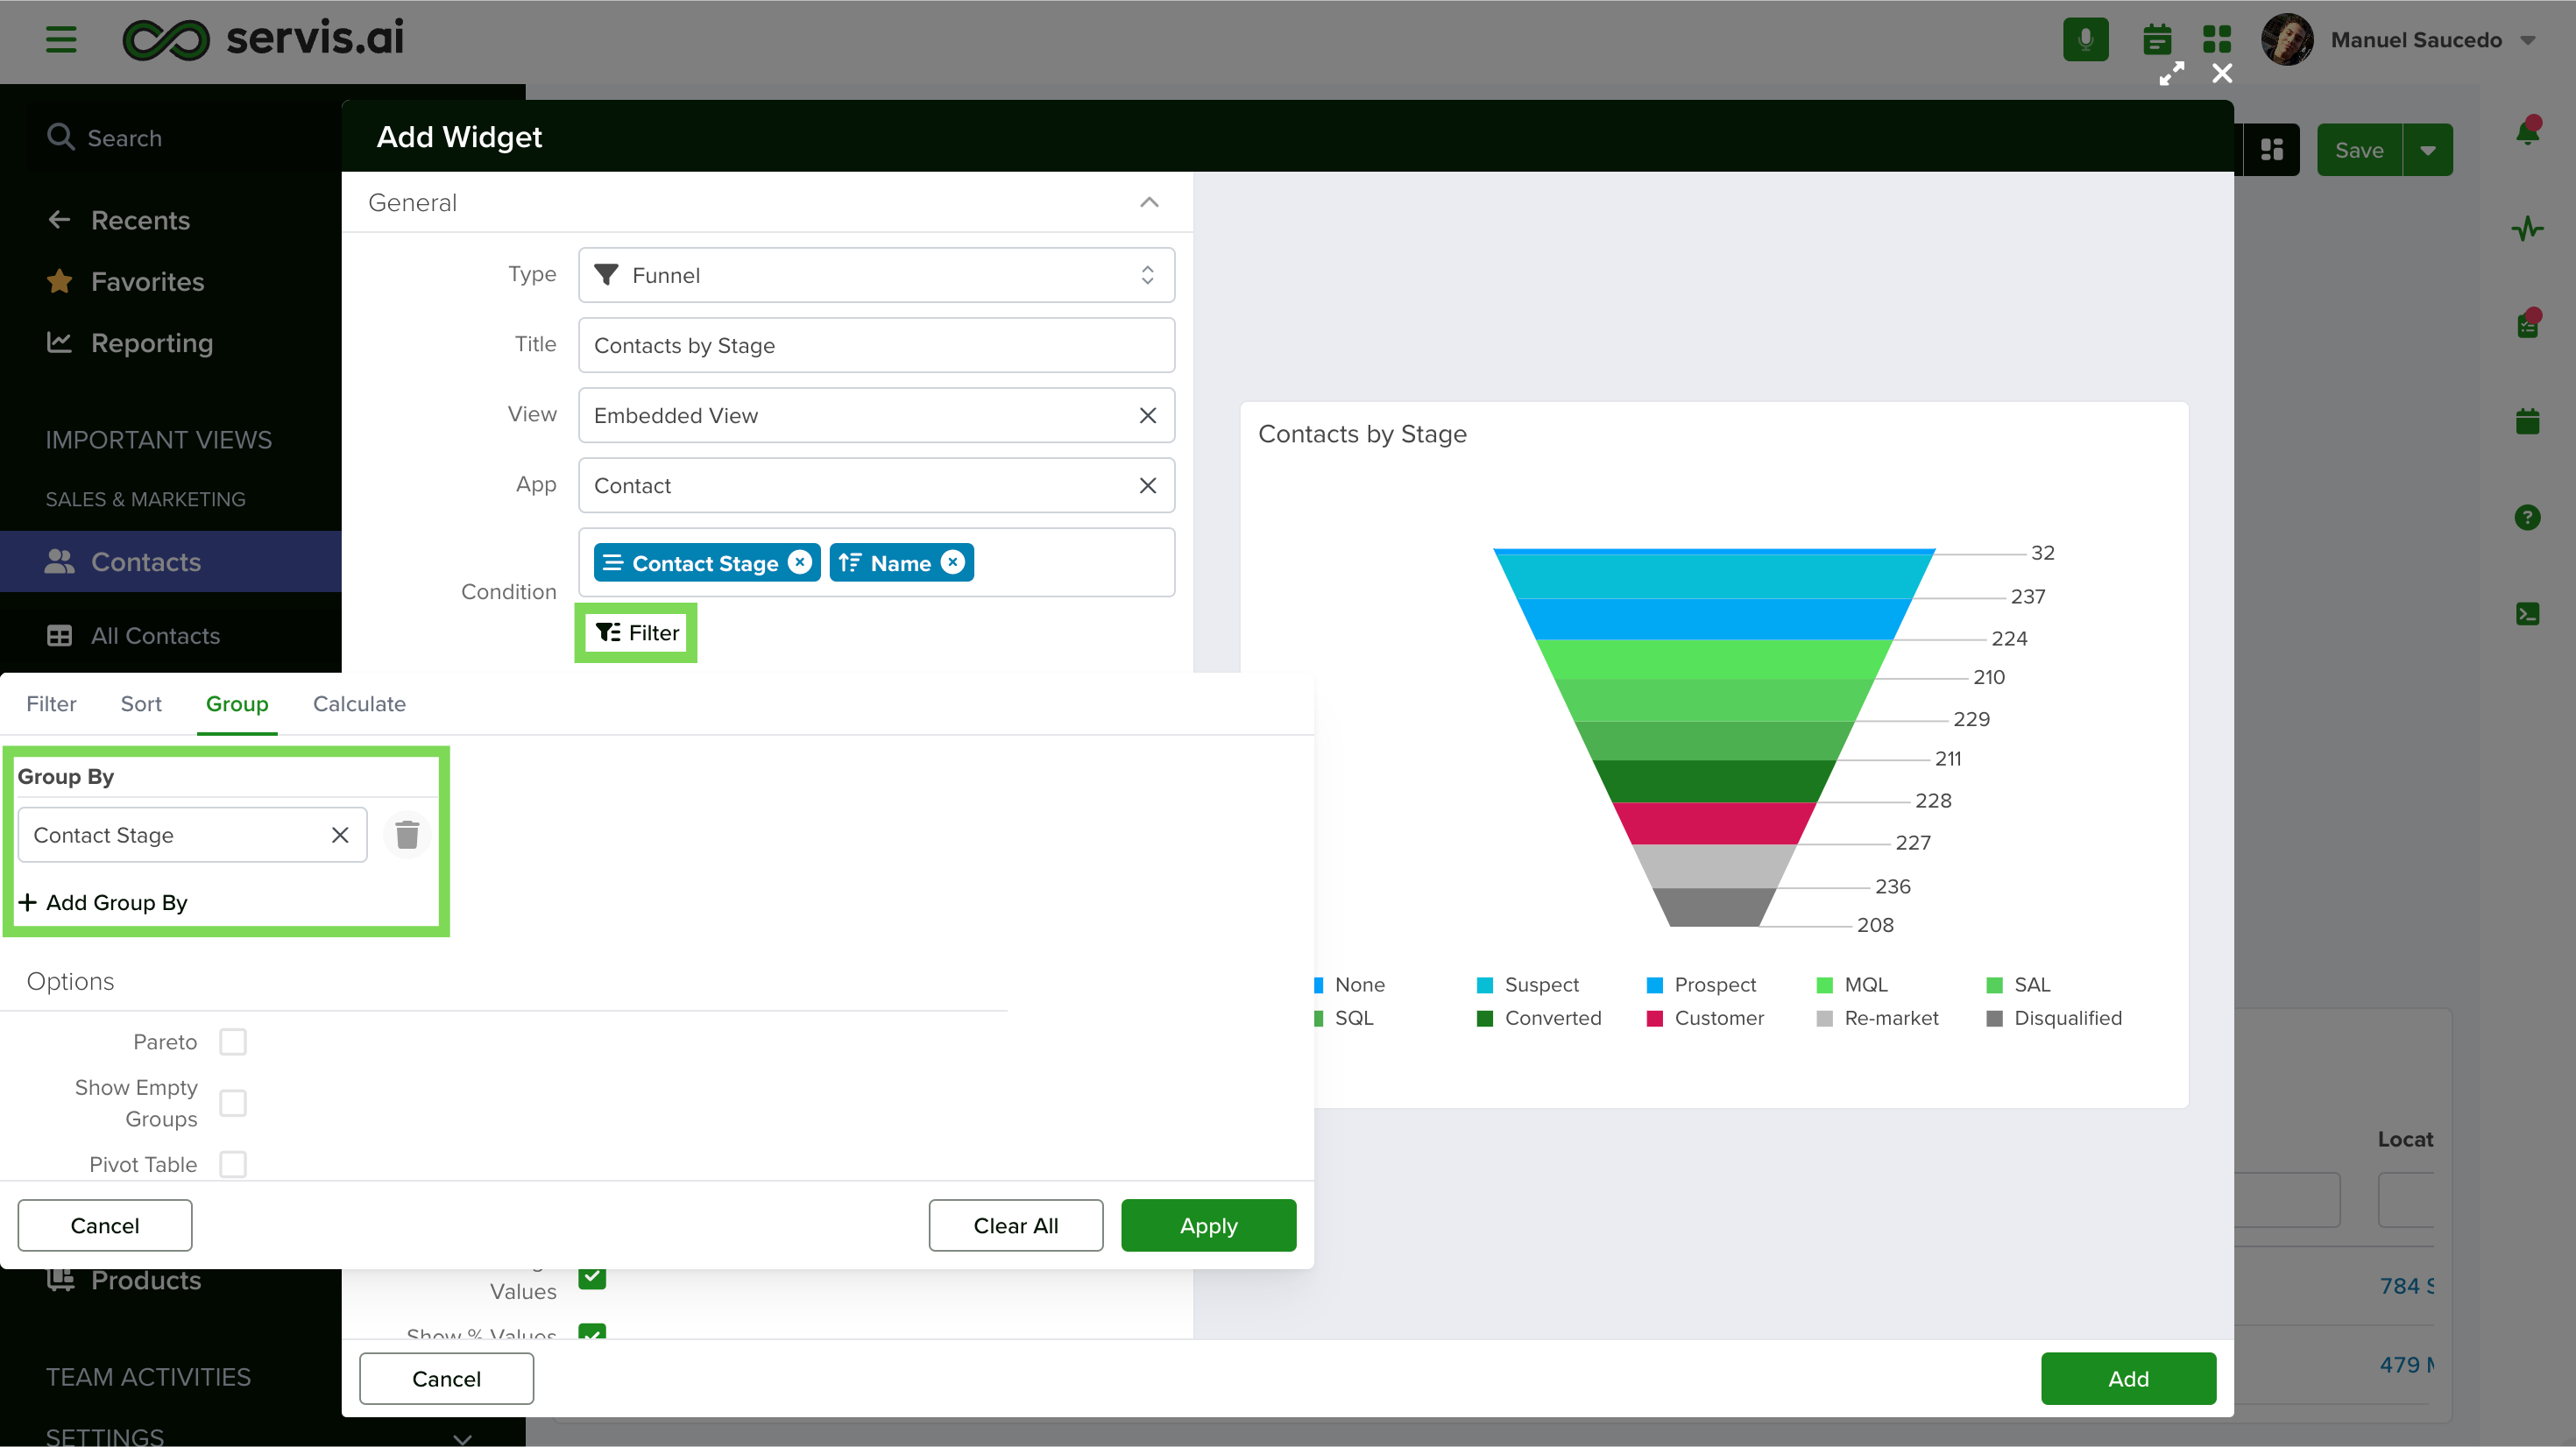Click the Suspect legend swatch
2576x1447 pixels.
1485,985
